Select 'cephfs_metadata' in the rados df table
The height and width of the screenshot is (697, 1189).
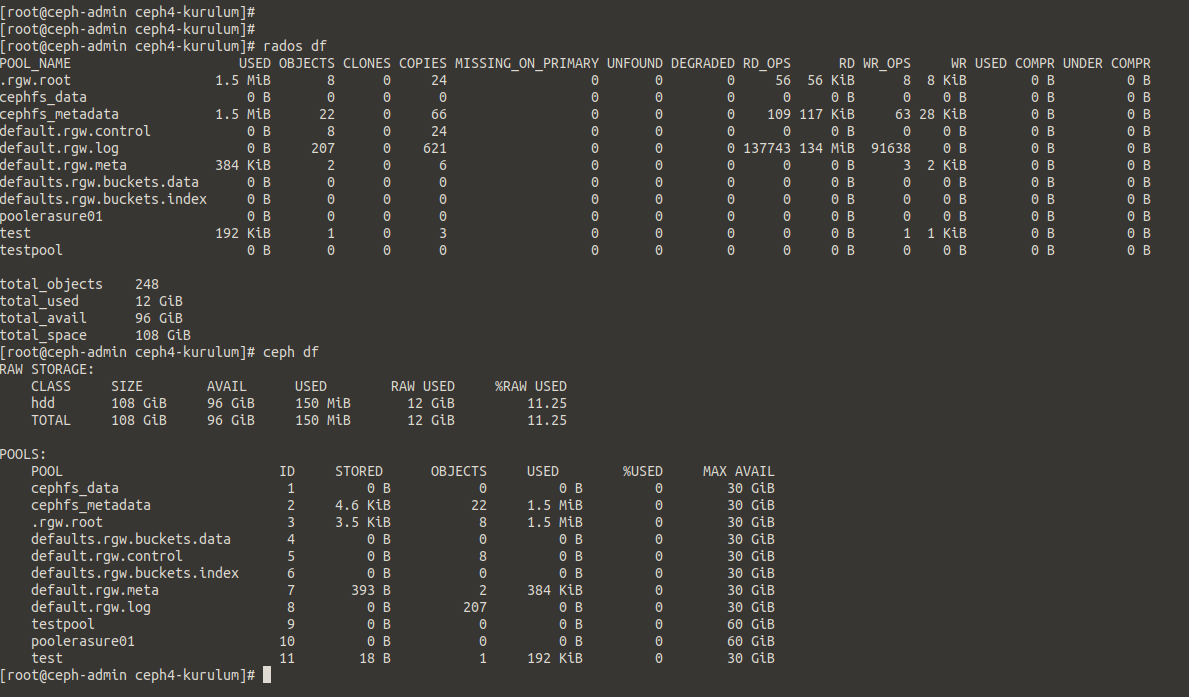tap(59, 115)
